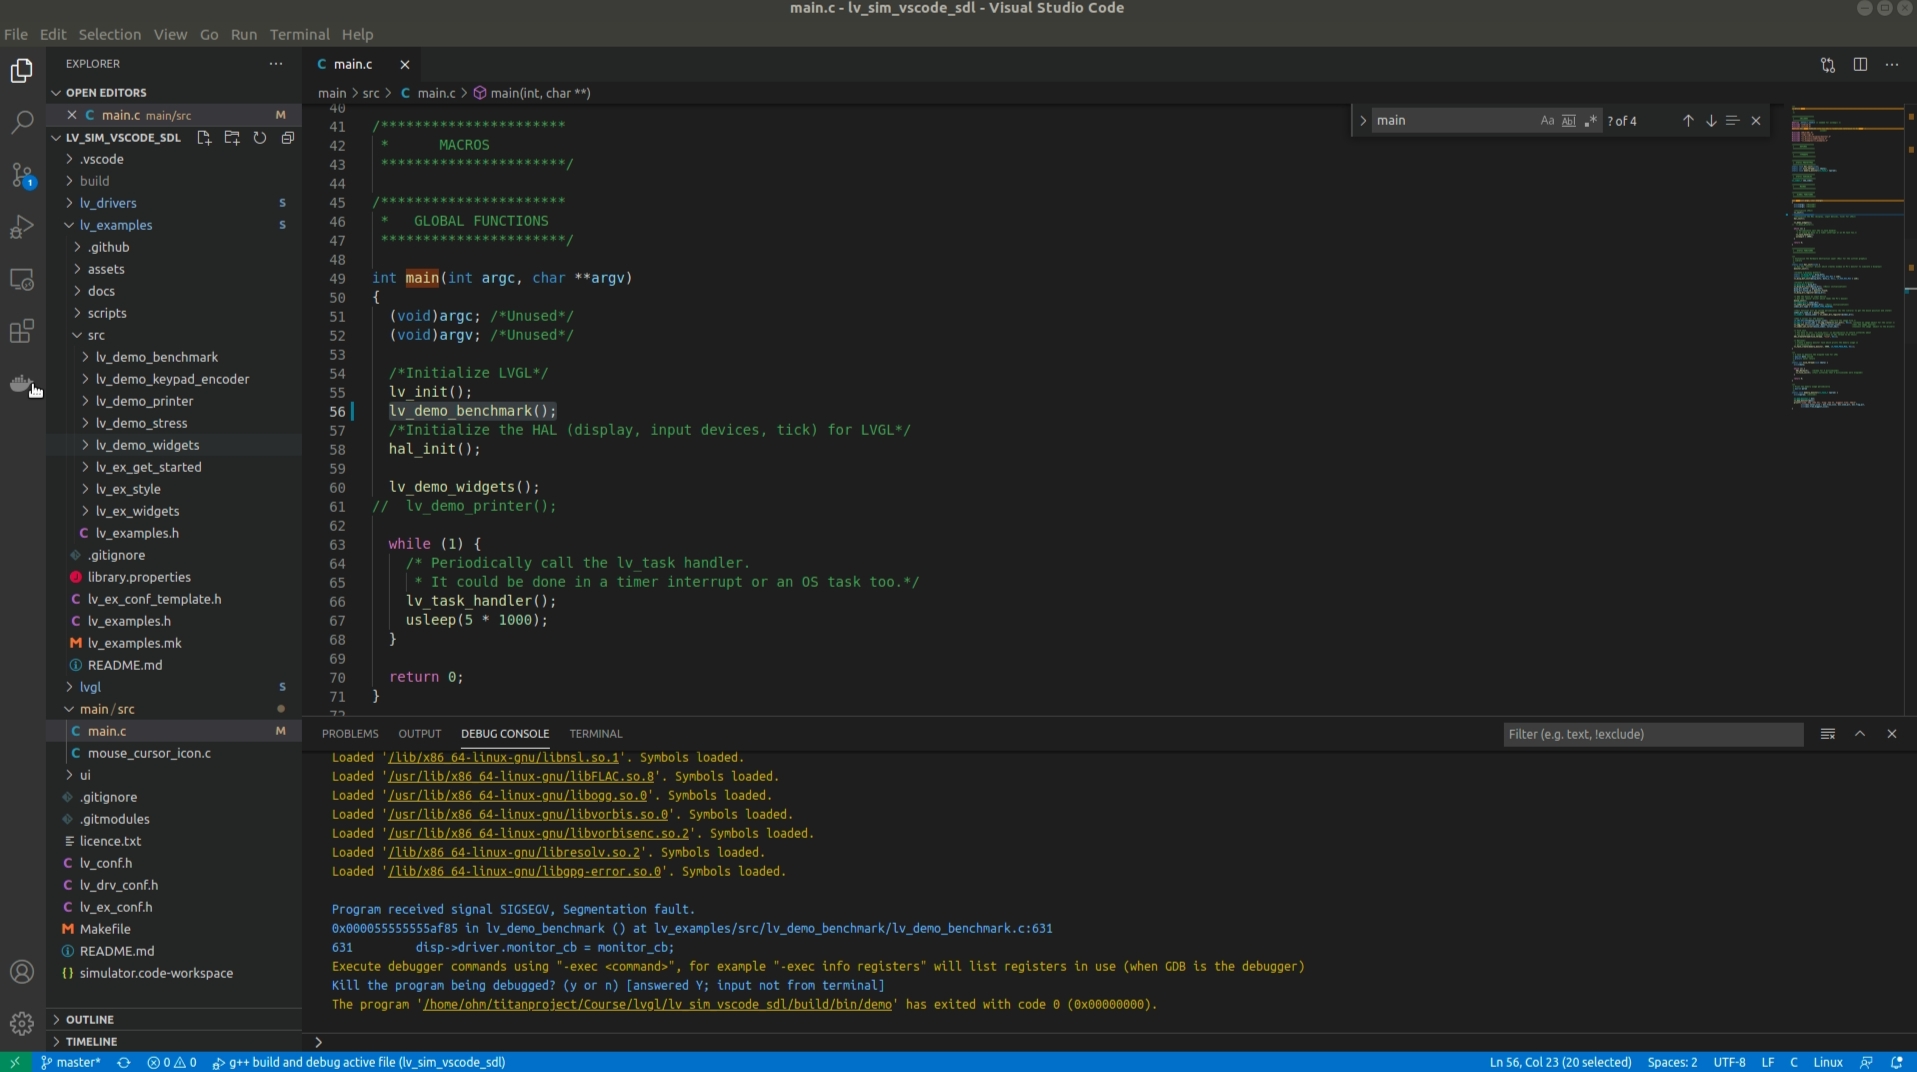Expand the OUTLINE section
This screenshot has width=1917, height=1072.
coord(90,1019)
